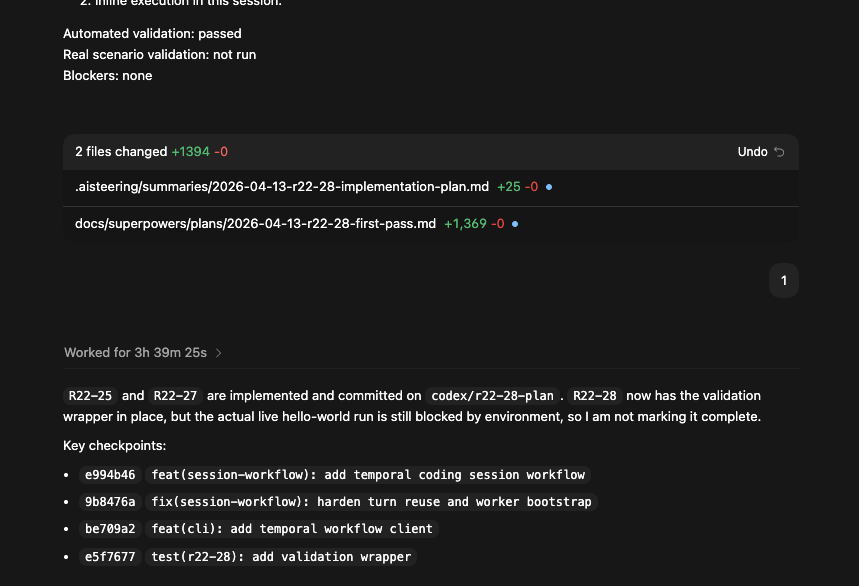Click the 'Key checkpoints:' heading

(x=114, y=446)
